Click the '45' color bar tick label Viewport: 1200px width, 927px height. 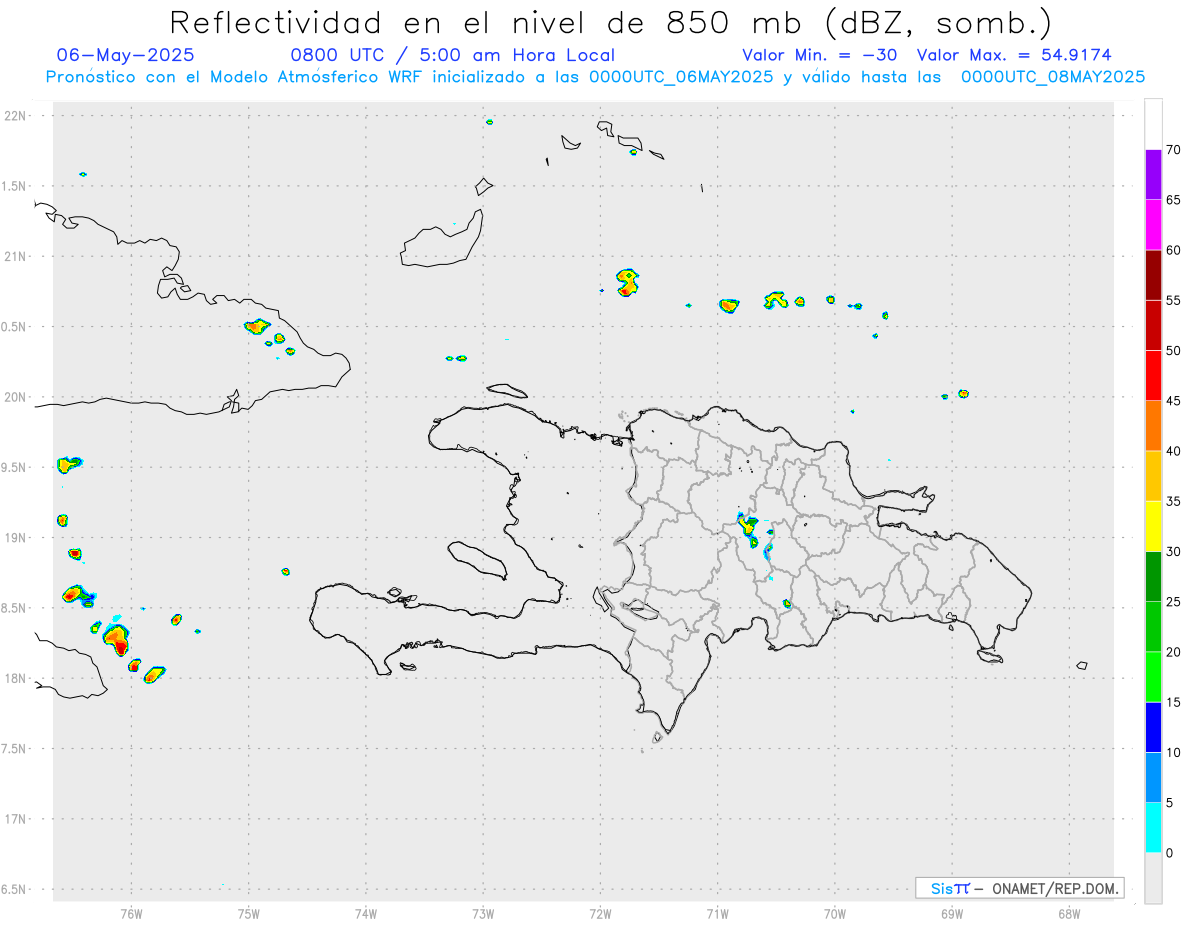(x=1173, y=401)
